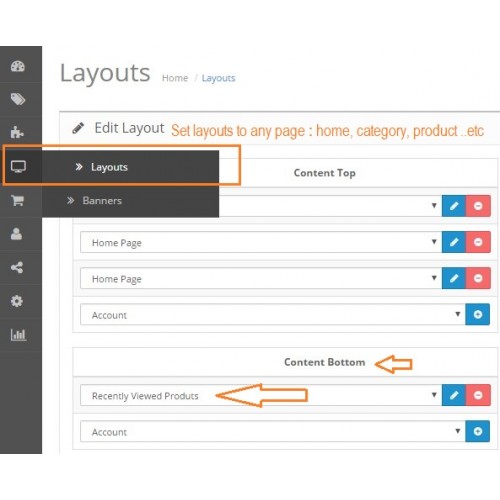Click the Design monitor icon in sidebar
The height and width of the screenshot is (500, 500).
(x=18, y=166)
